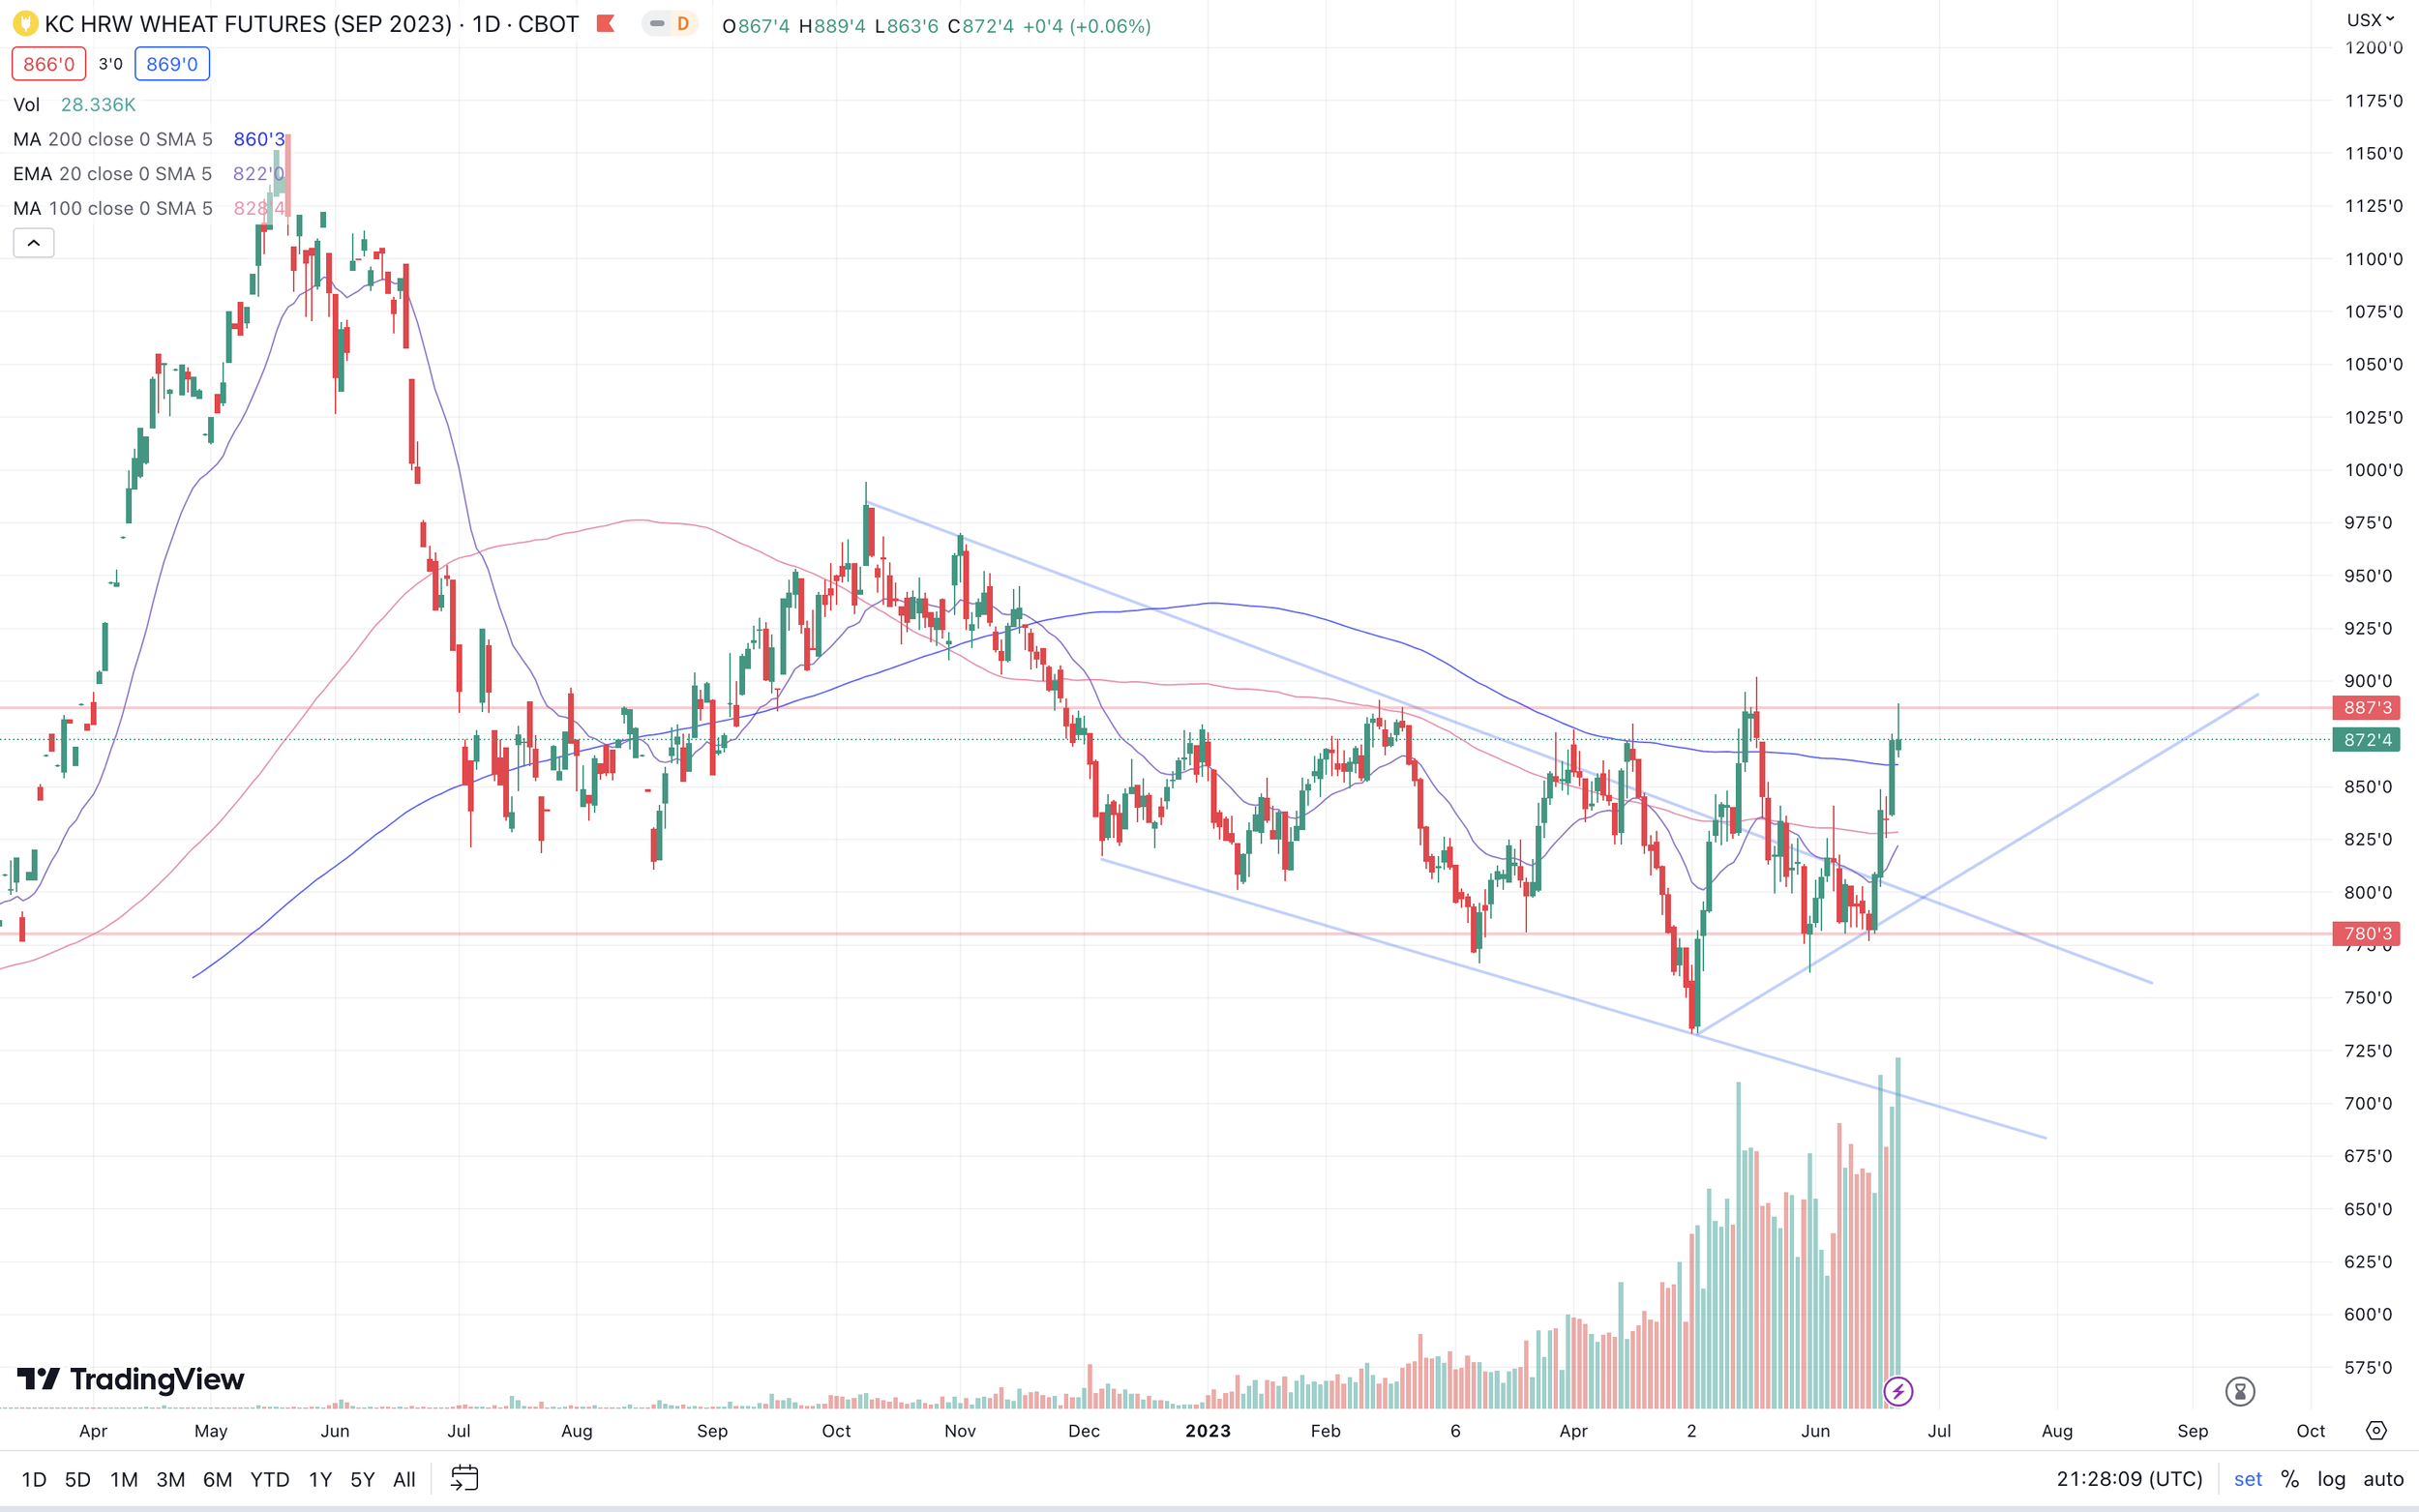
Task: Select the MA 200 indicator legend
Action: point(112,139)
